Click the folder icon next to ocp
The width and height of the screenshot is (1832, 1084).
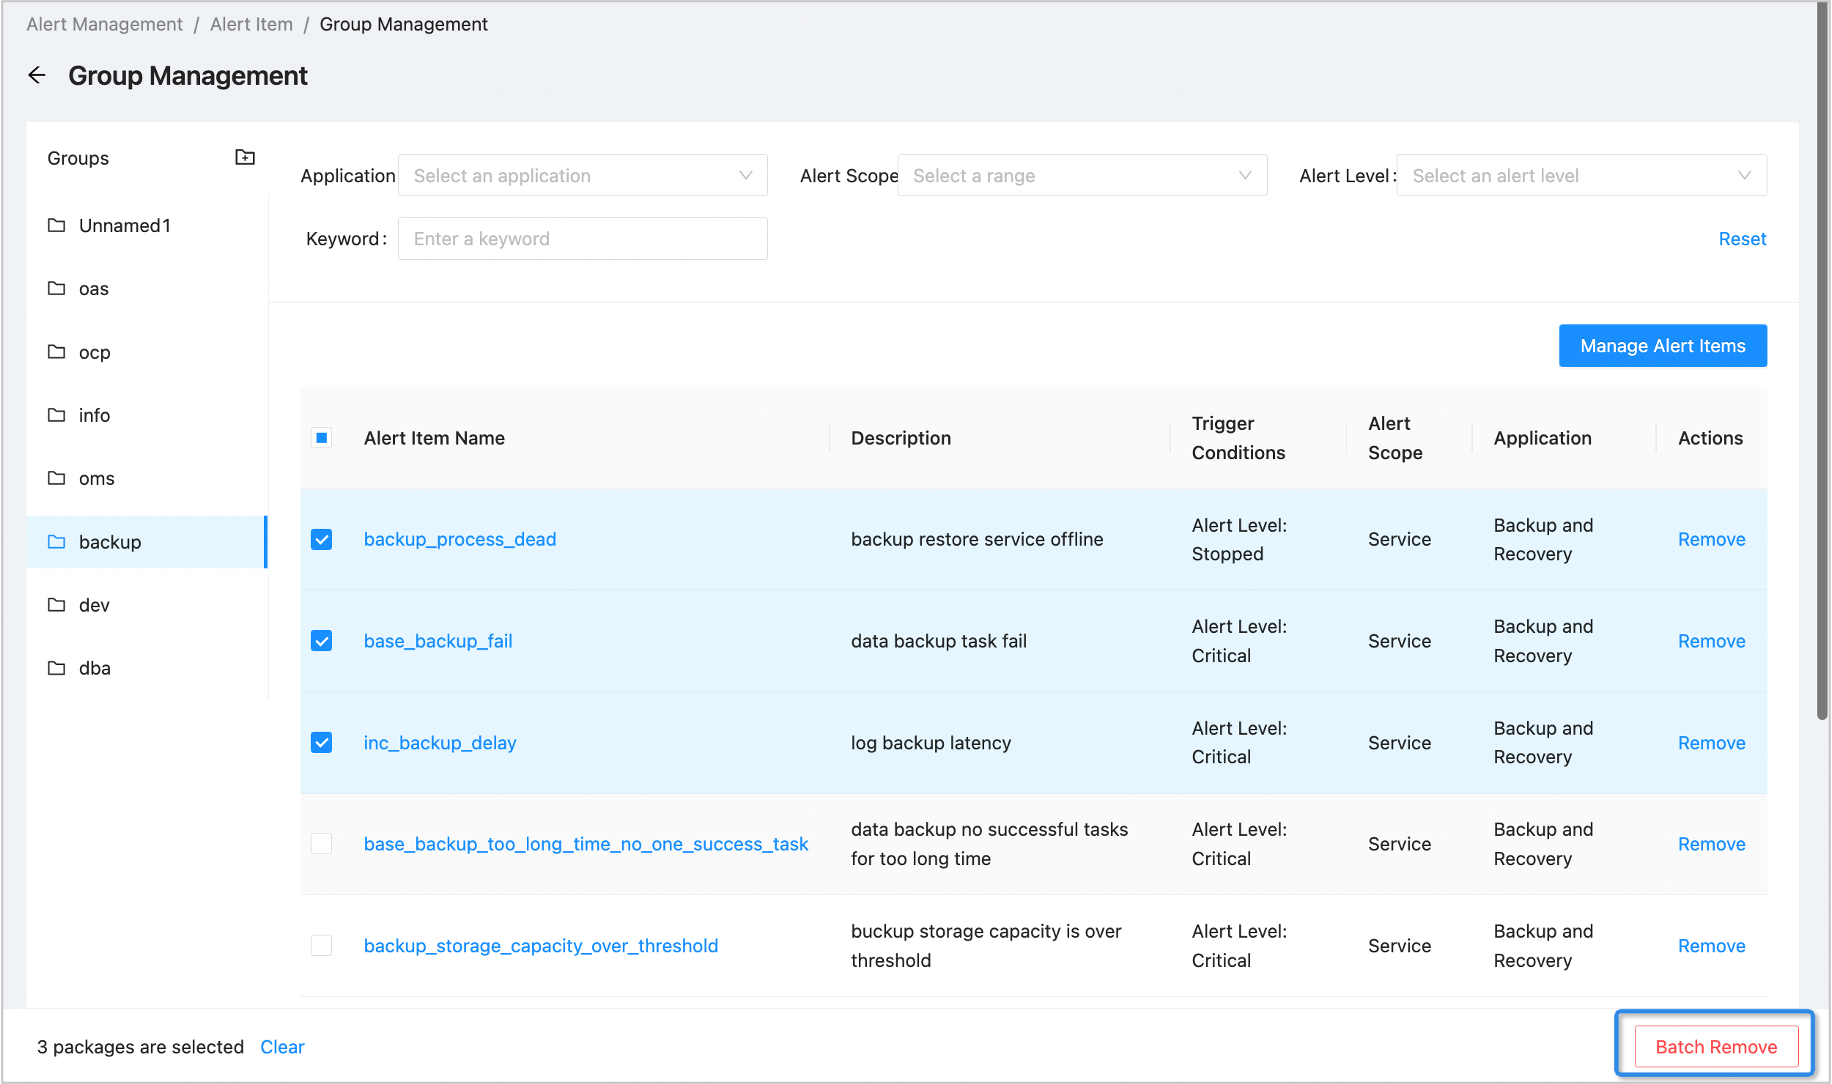[57, 352]
